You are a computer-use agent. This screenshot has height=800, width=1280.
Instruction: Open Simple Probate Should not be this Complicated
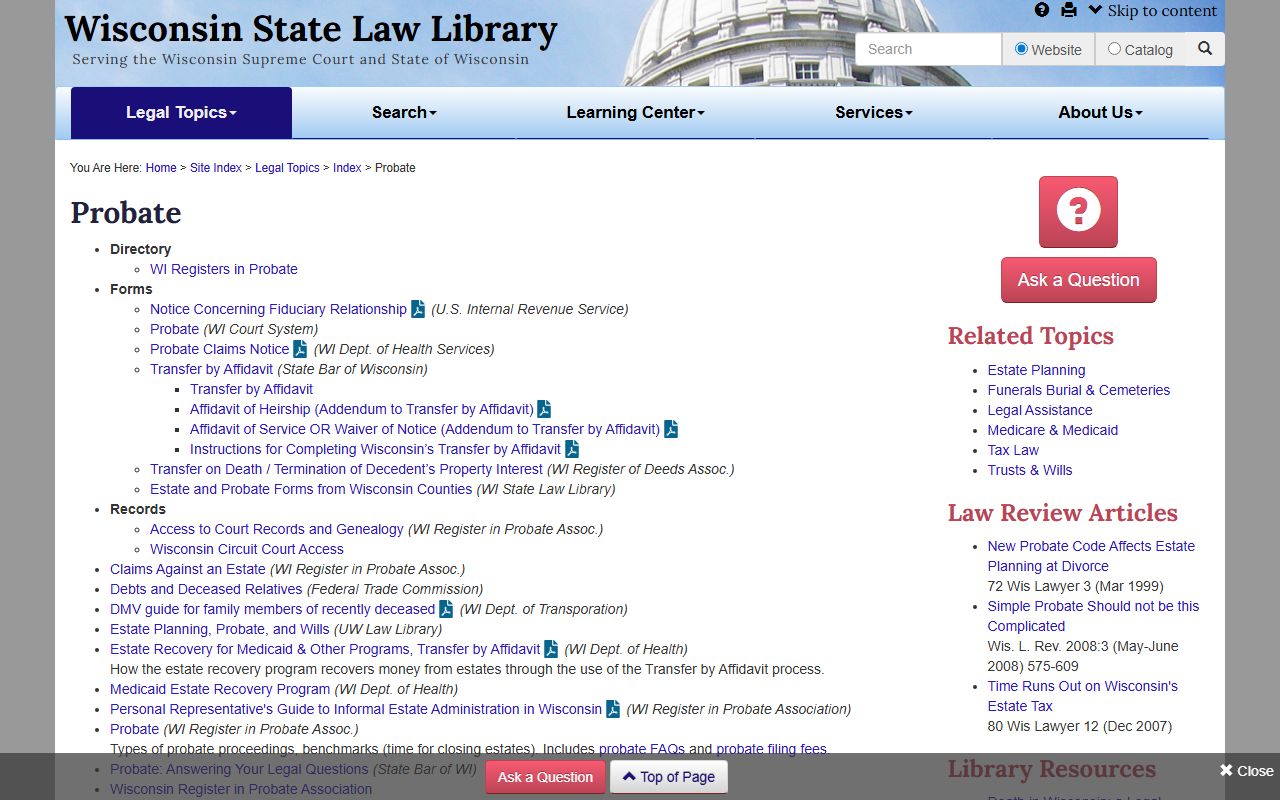click(x=1093, y=616)
